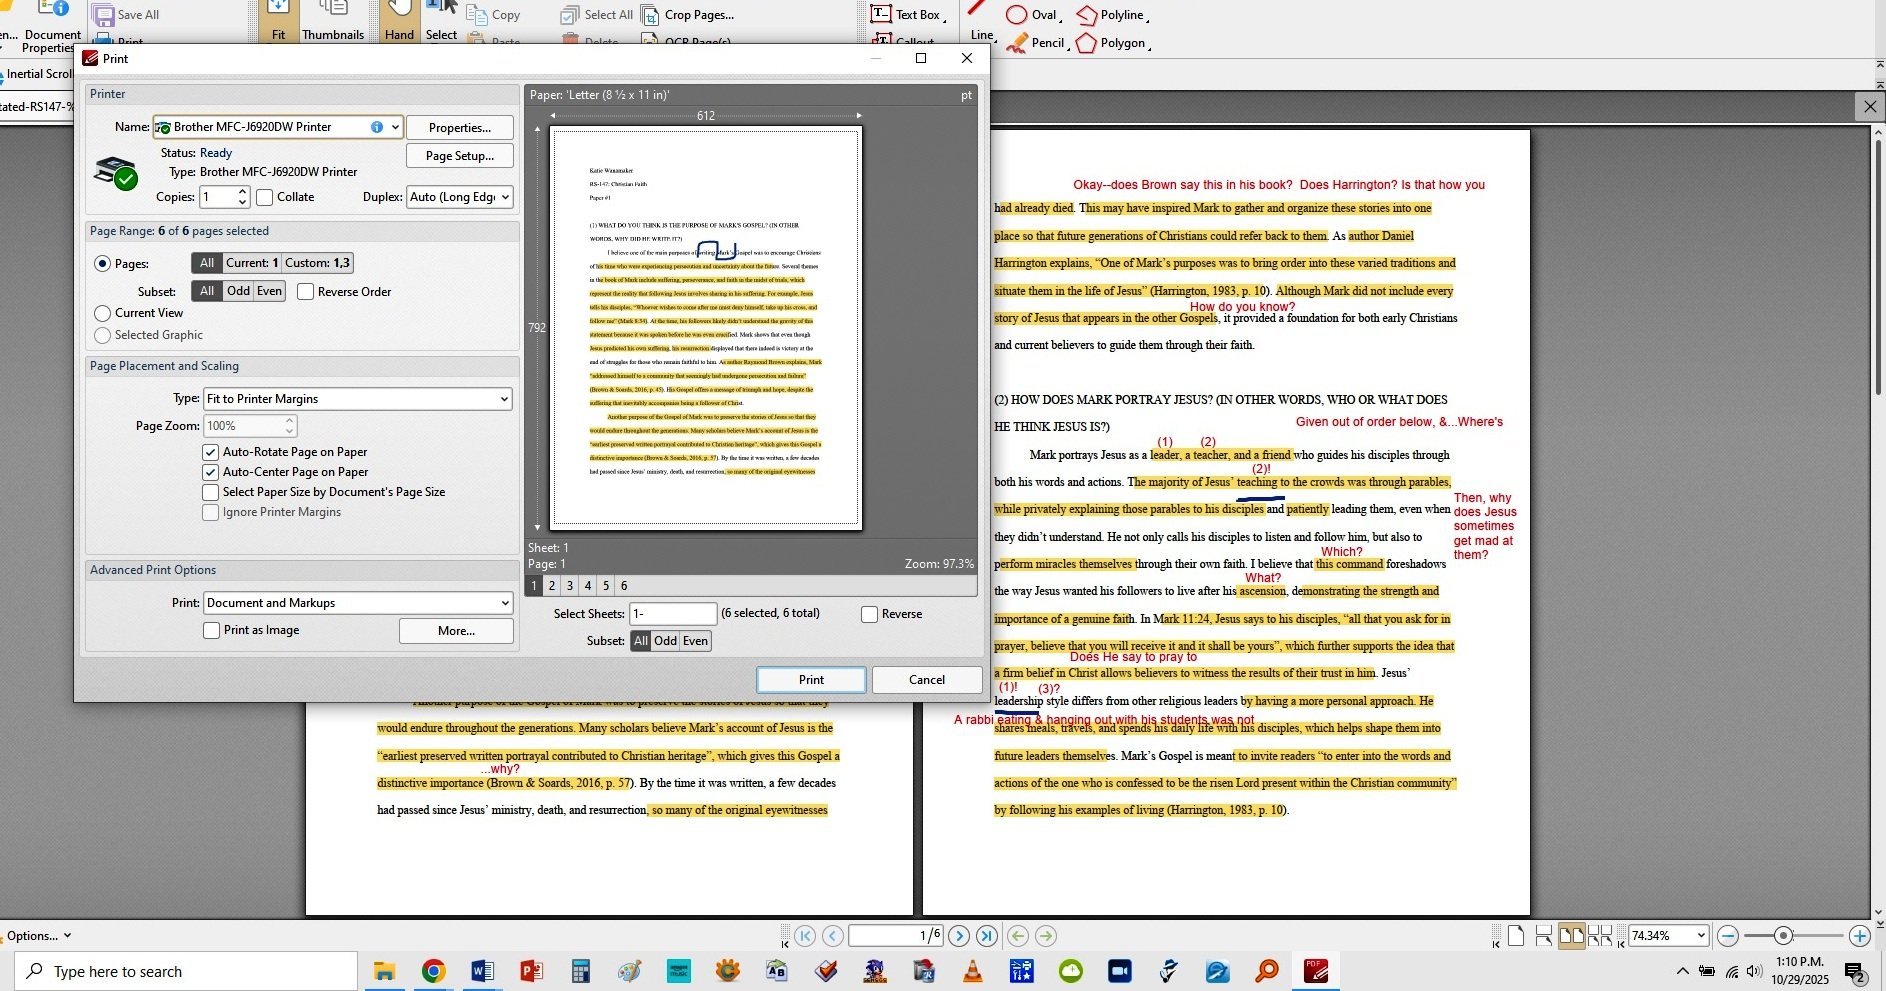The height and width of the screenshot is (991, 1886).
Task: Click the zoom slider handle
Action: coord(1783,936)
